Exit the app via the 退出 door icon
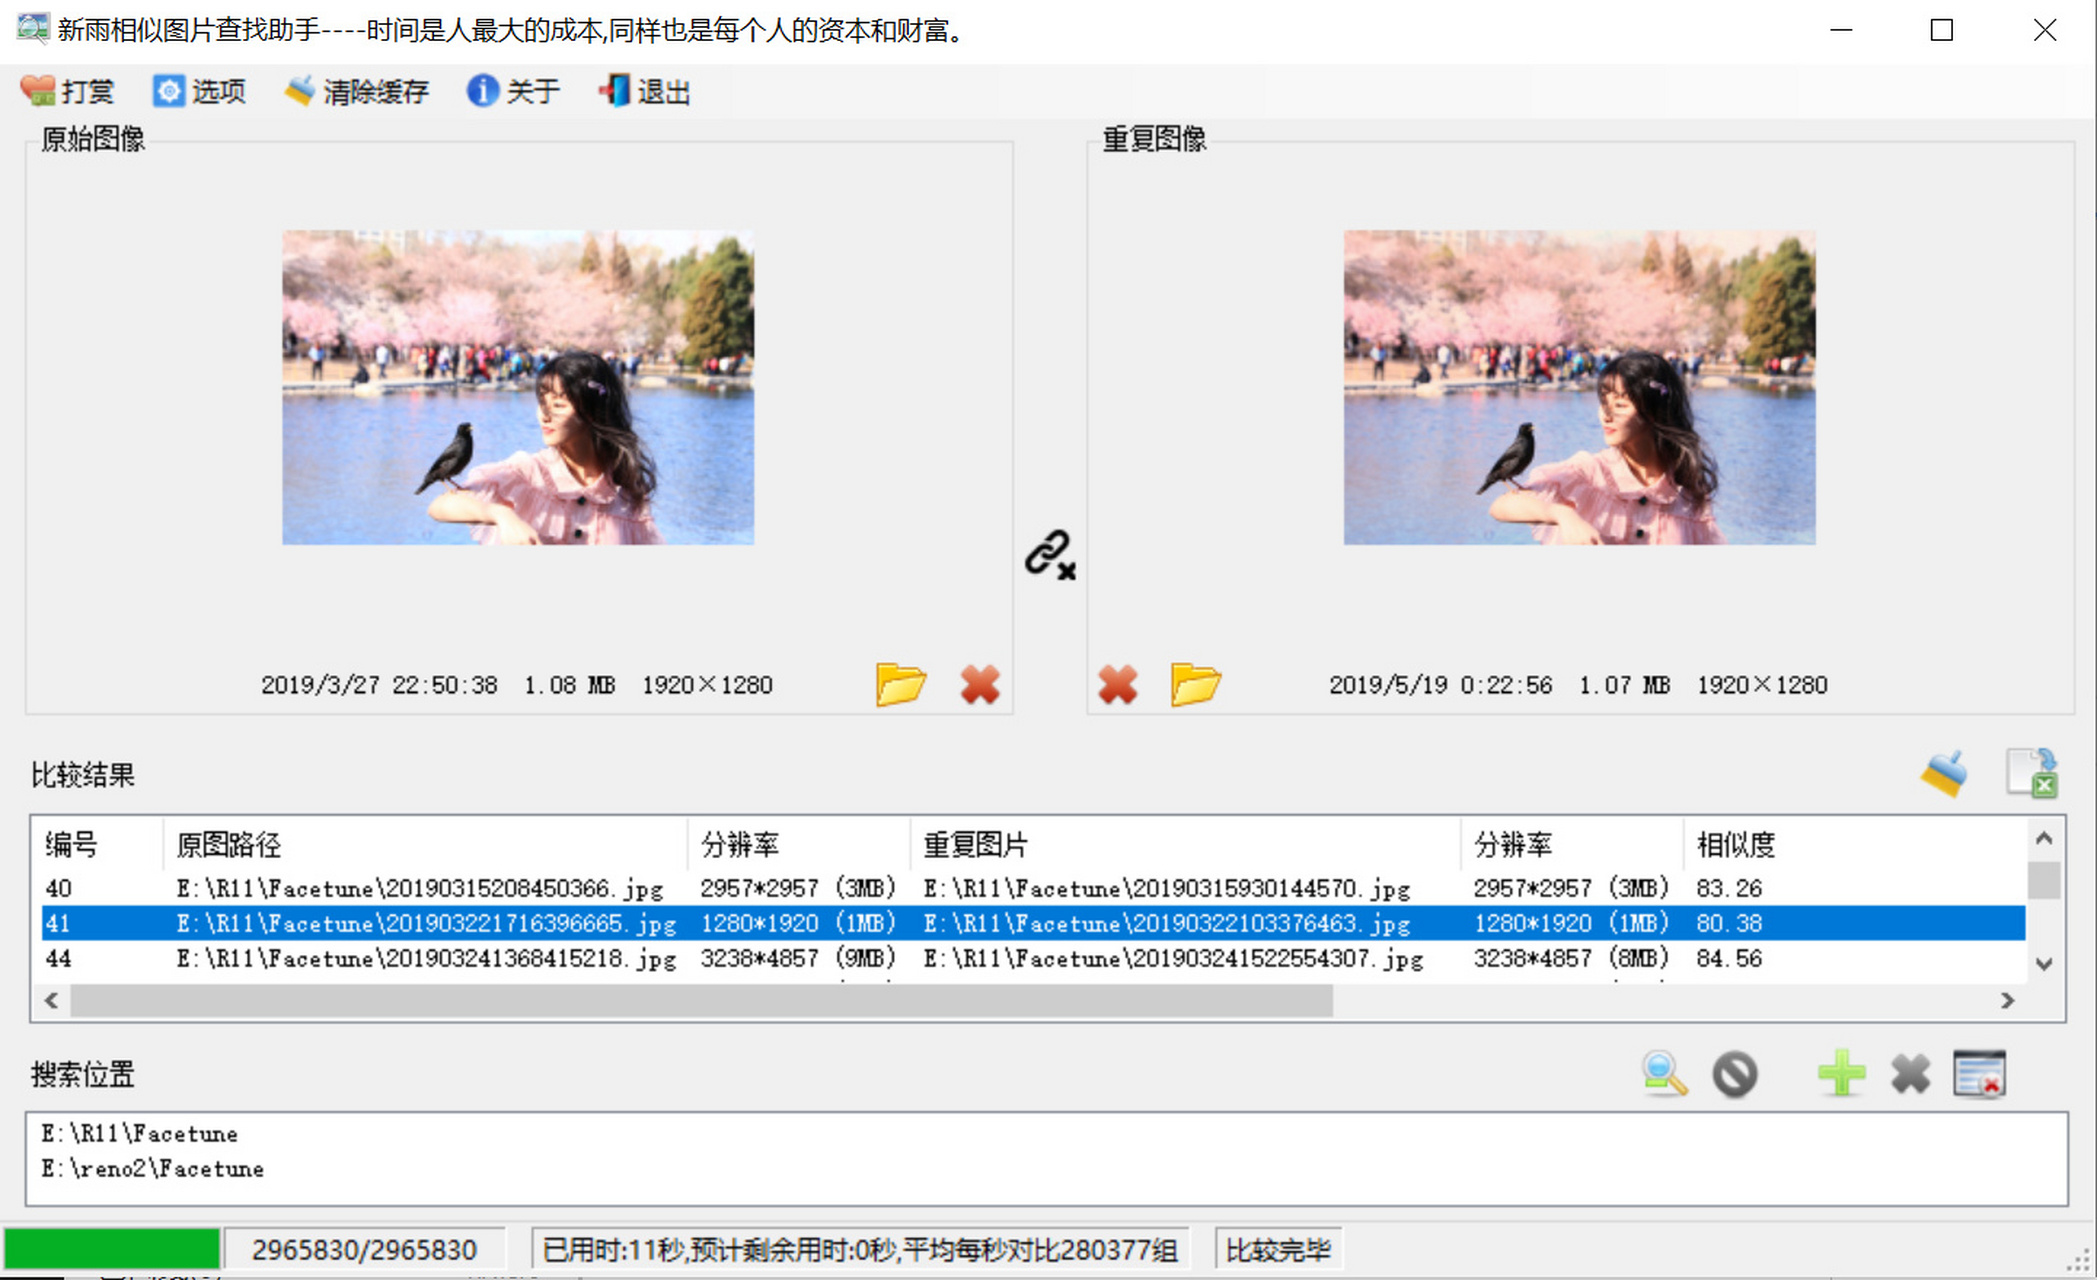The height and width of the screenshot is (1280, 2097). 643,91
